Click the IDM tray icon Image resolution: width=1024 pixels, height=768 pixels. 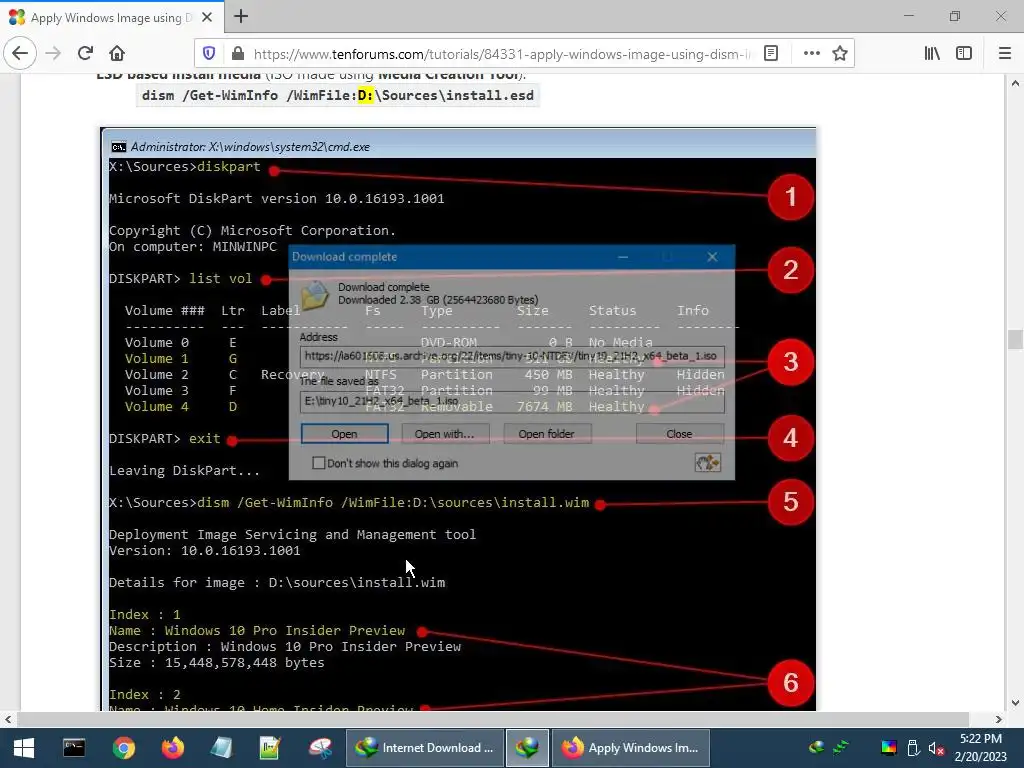[x=816, y=748]
